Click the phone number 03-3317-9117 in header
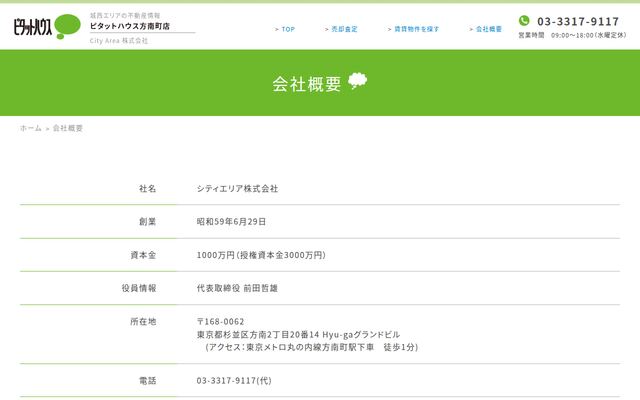Screen dimensions: 640x400 (578, 21)
